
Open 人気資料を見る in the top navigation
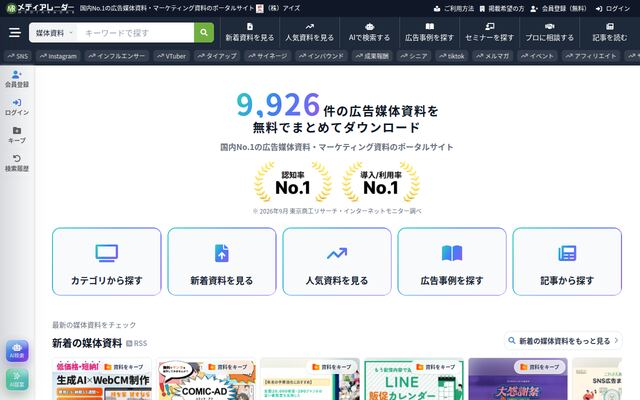pos(309,32)
